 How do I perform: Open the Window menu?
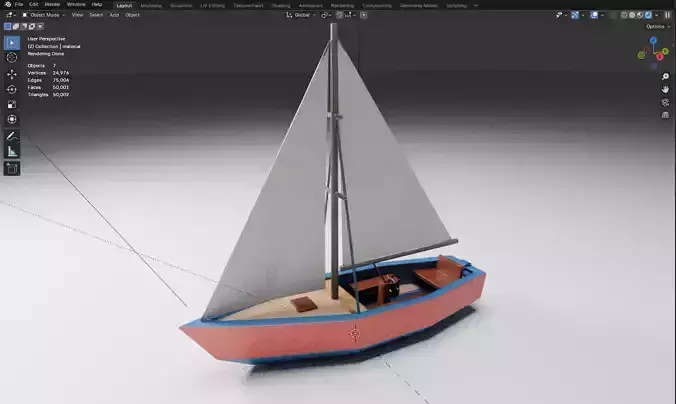(x=76, y=4)
